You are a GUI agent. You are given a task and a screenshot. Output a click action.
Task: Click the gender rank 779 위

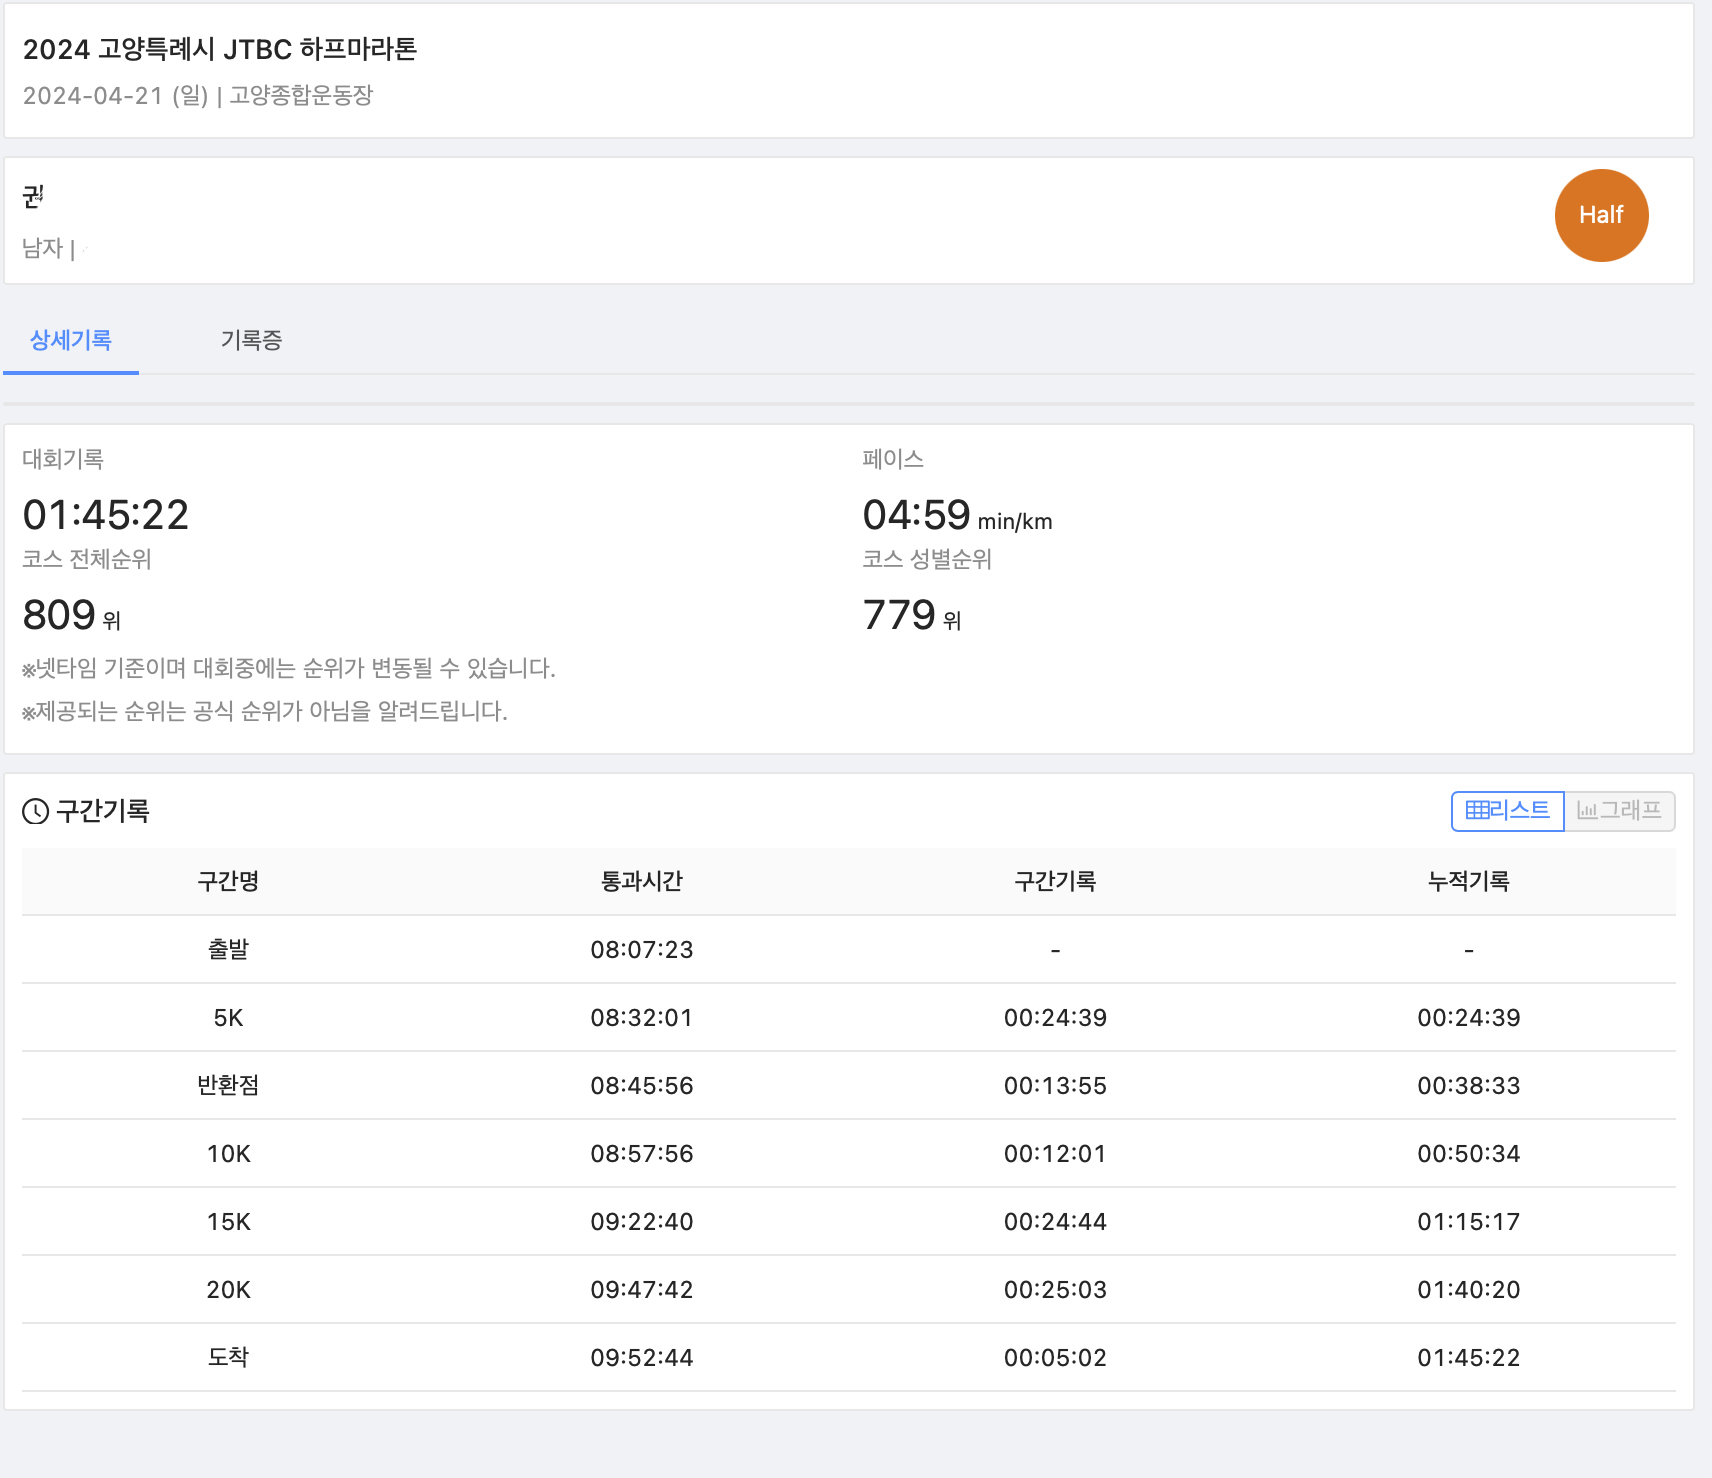[912, 615]
